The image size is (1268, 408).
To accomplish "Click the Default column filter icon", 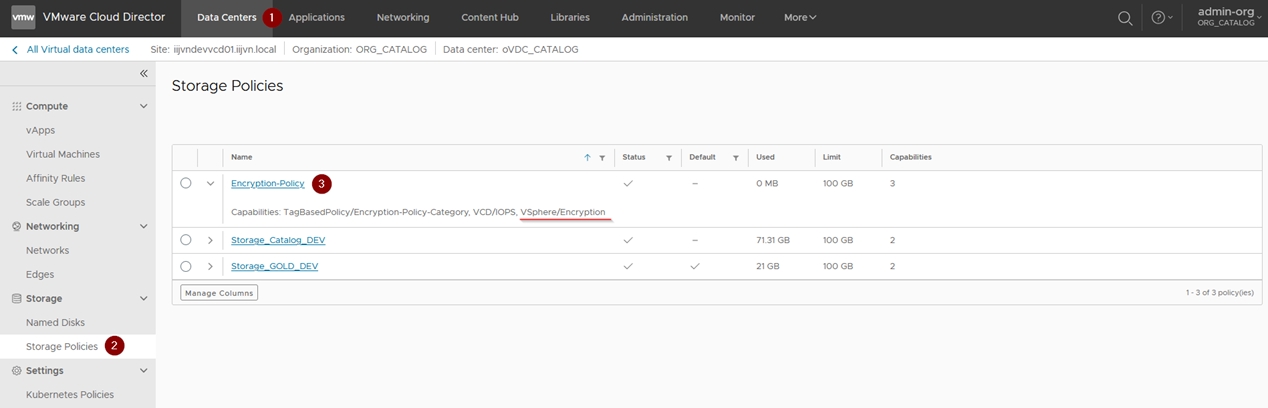I will (735, 158).
